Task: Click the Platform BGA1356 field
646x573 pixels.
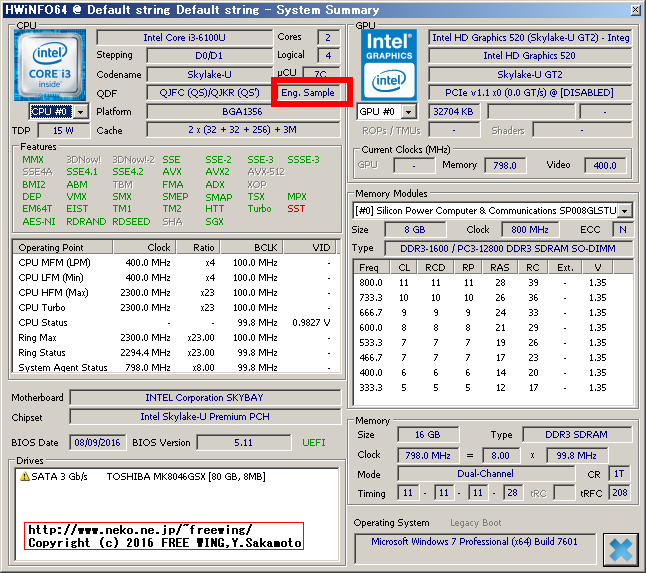Action: pyautogui.click(x=243, y=112)
